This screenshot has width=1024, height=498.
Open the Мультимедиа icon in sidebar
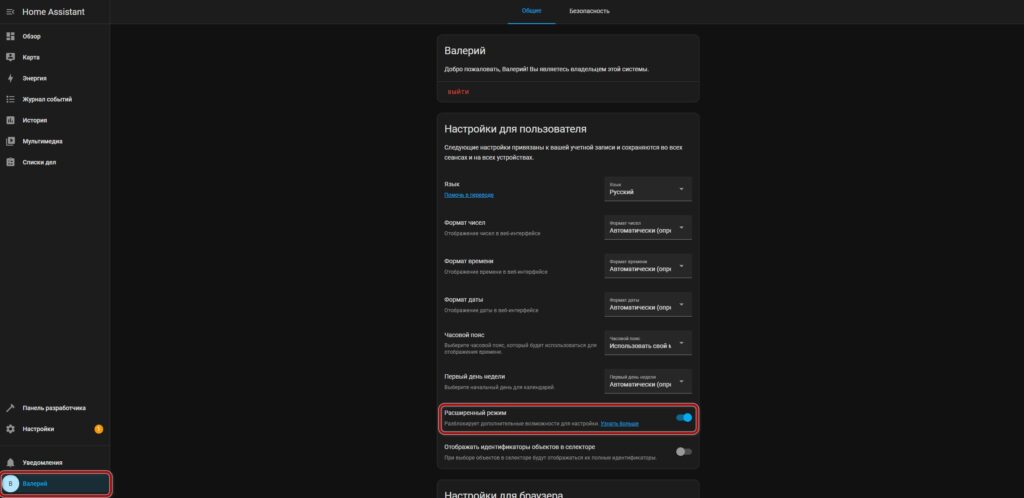coord(10,141)
